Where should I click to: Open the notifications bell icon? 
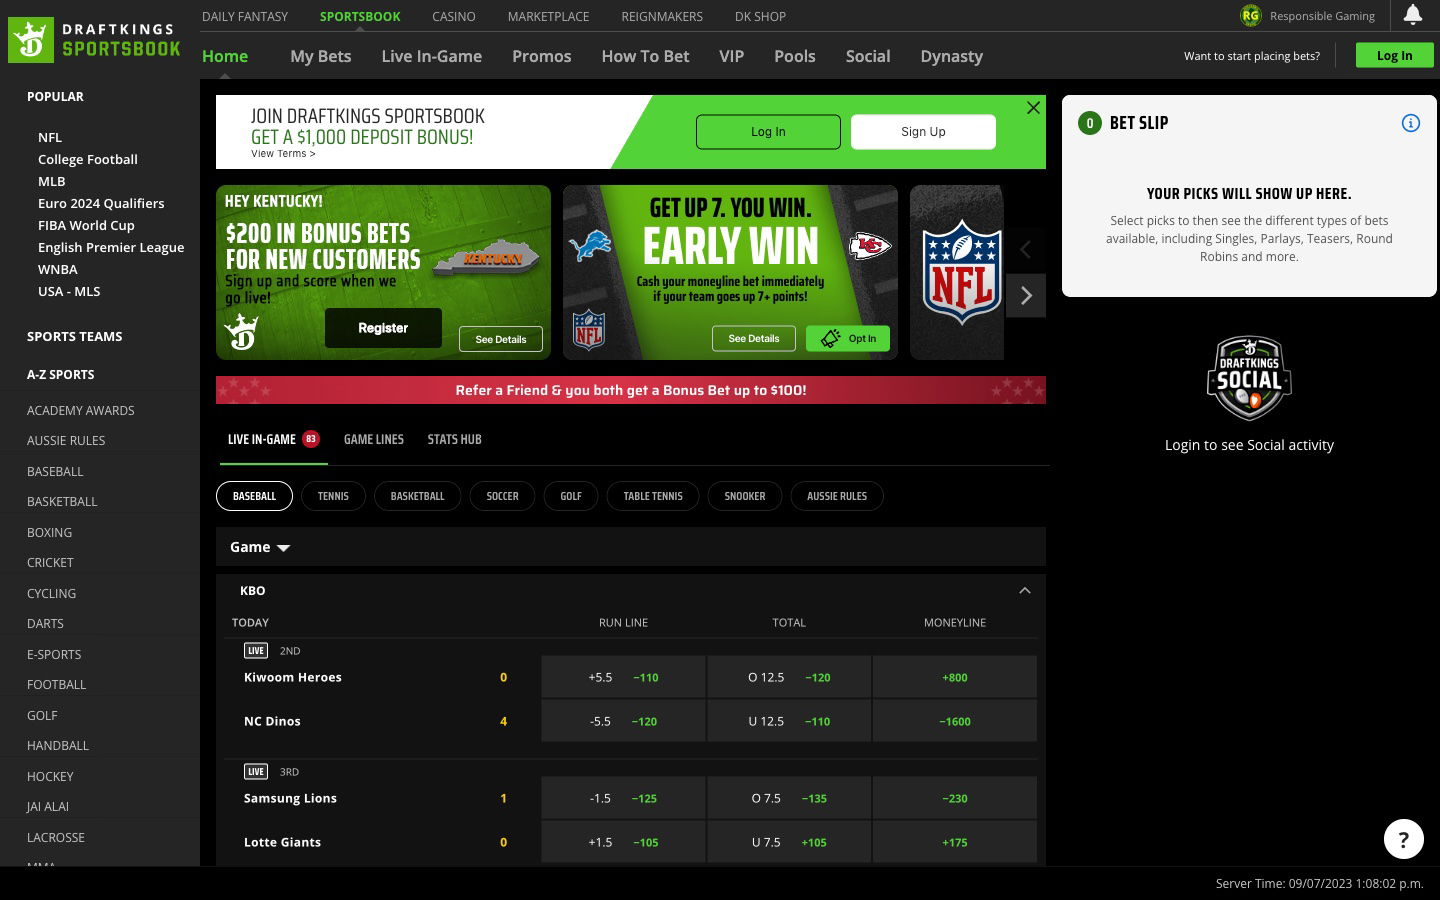point(1412,15)
